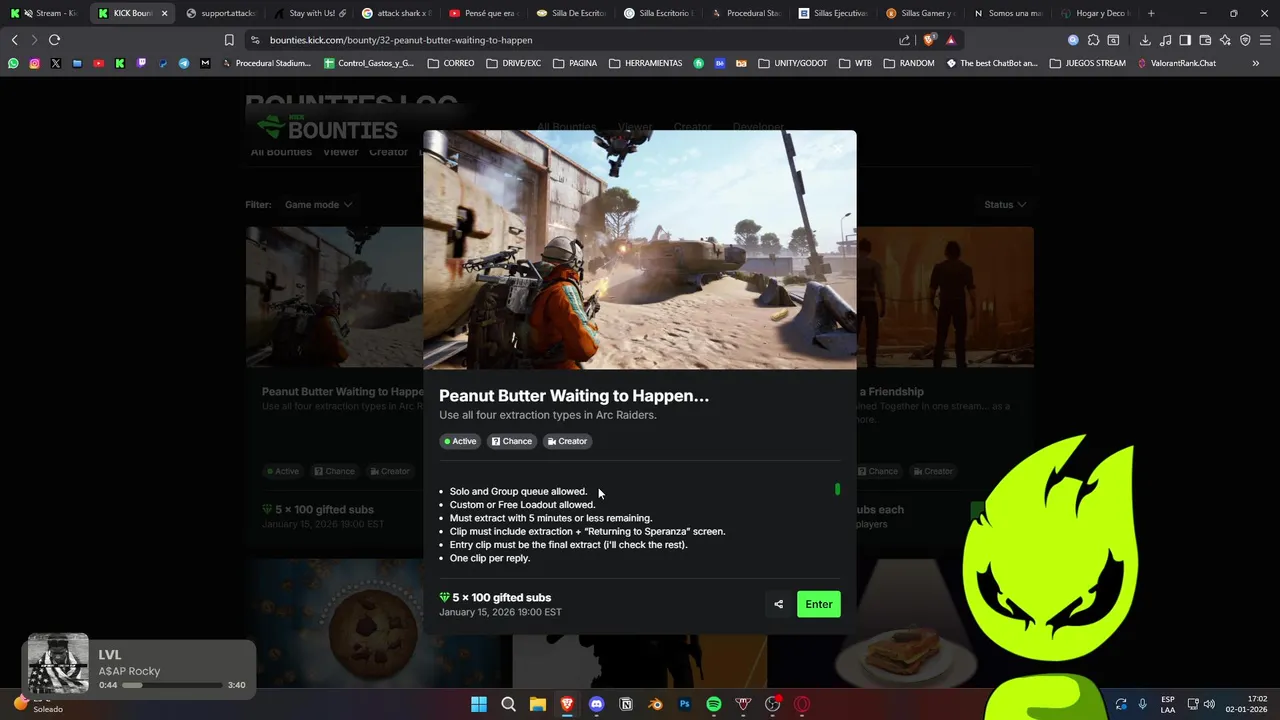
Task: Open browser extensions puzzle icon
Action: pyautogui.click(x=1093, y=40)
